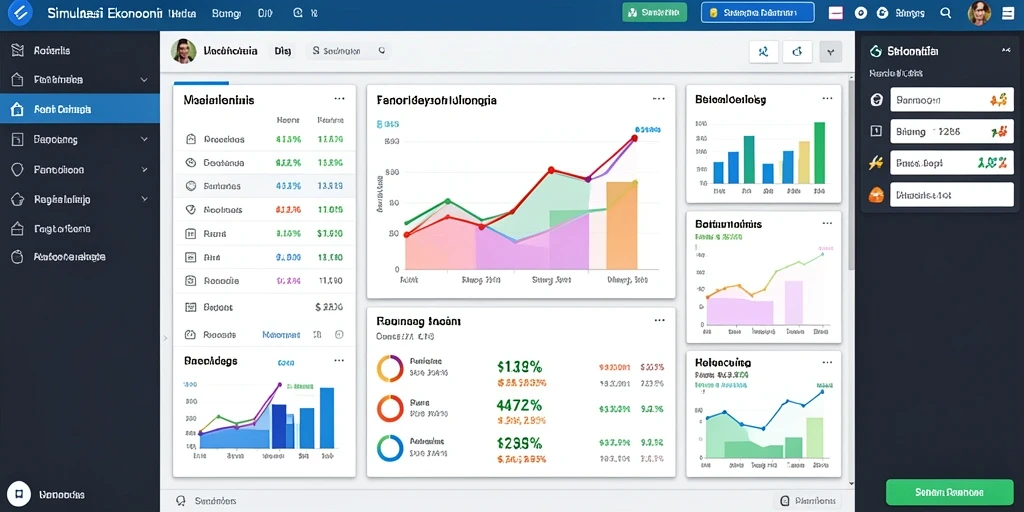Image resolution: width=1024 pixels, height=512 pixels.
Task: Click heart shield icon in Nooinaots row
Action: pyautogui.click(x=191, y=210)
